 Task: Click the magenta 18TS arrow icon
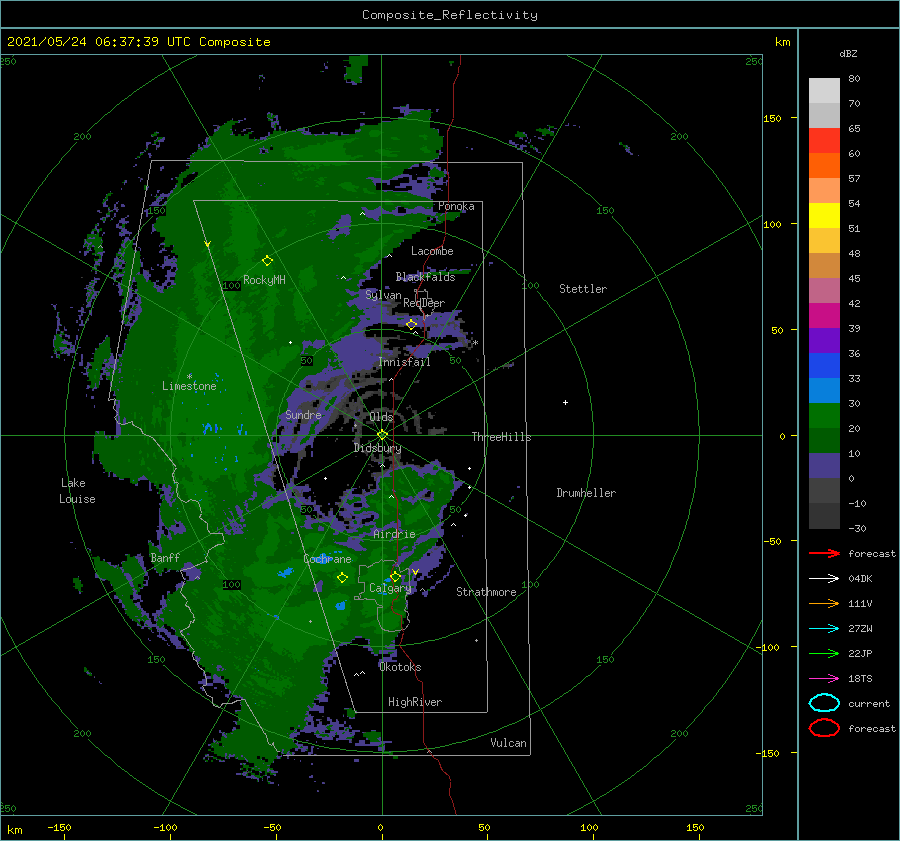click(824, 679)
